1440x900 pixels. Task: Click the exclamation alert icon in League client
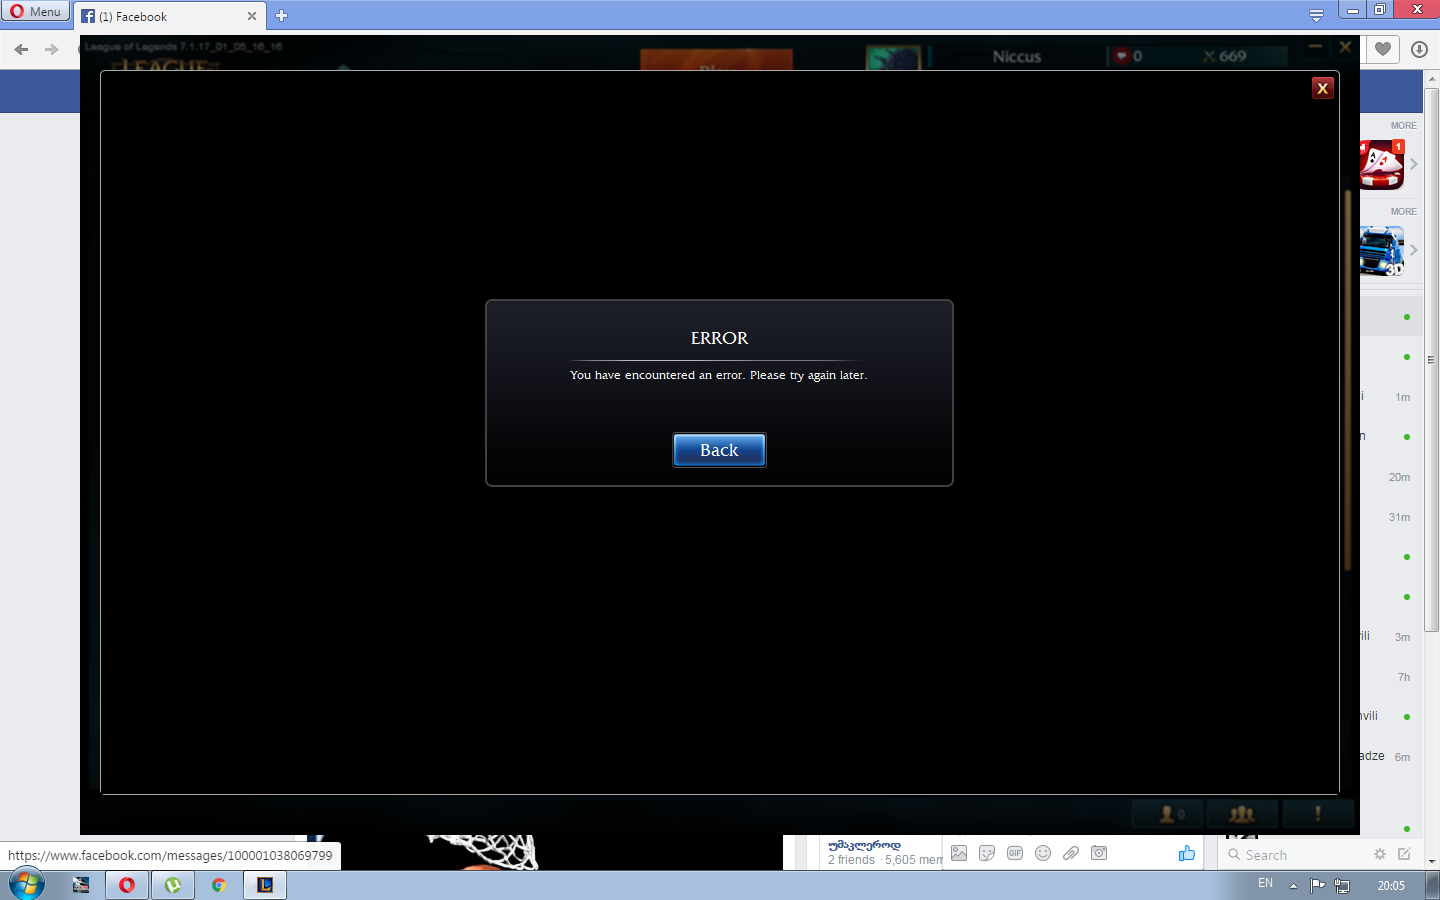tap(1318, 814)
